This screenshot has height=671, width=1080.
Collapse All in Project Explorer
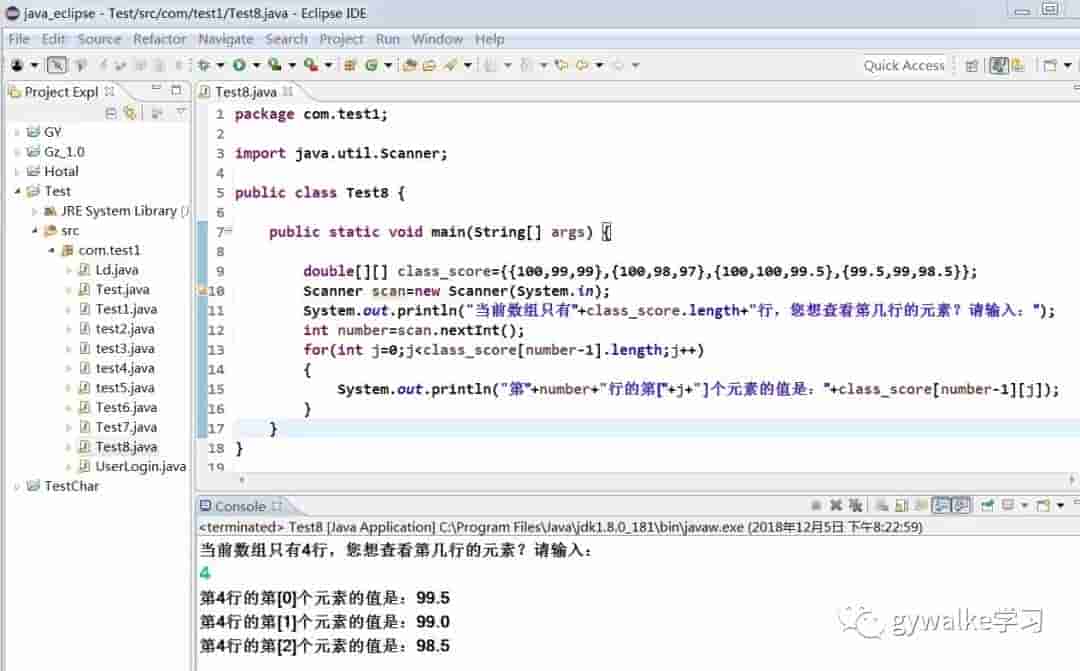pyautogui.click(x=111, y=113)
